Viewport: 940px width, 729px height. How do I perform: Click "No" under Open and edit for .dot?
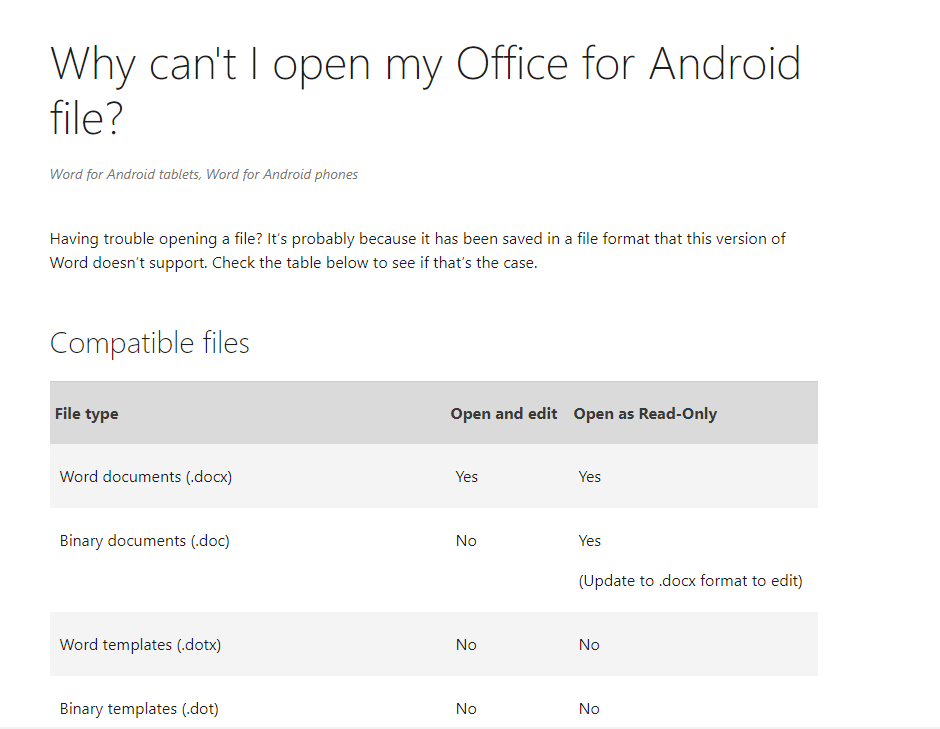pyautogui.click(x=466, y=709)
